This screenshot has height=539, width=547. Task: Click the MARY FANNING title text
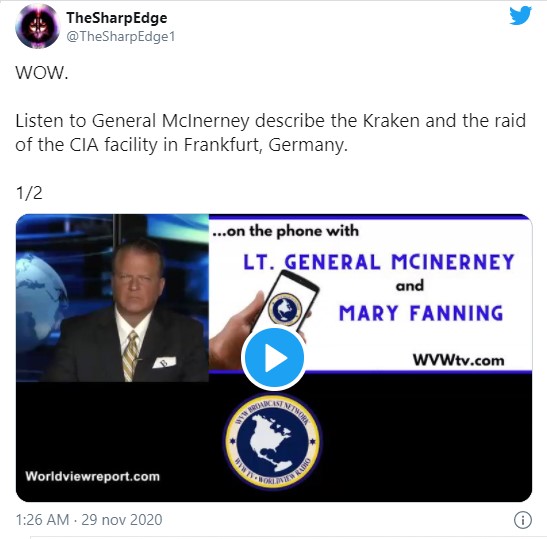point(421,313)
